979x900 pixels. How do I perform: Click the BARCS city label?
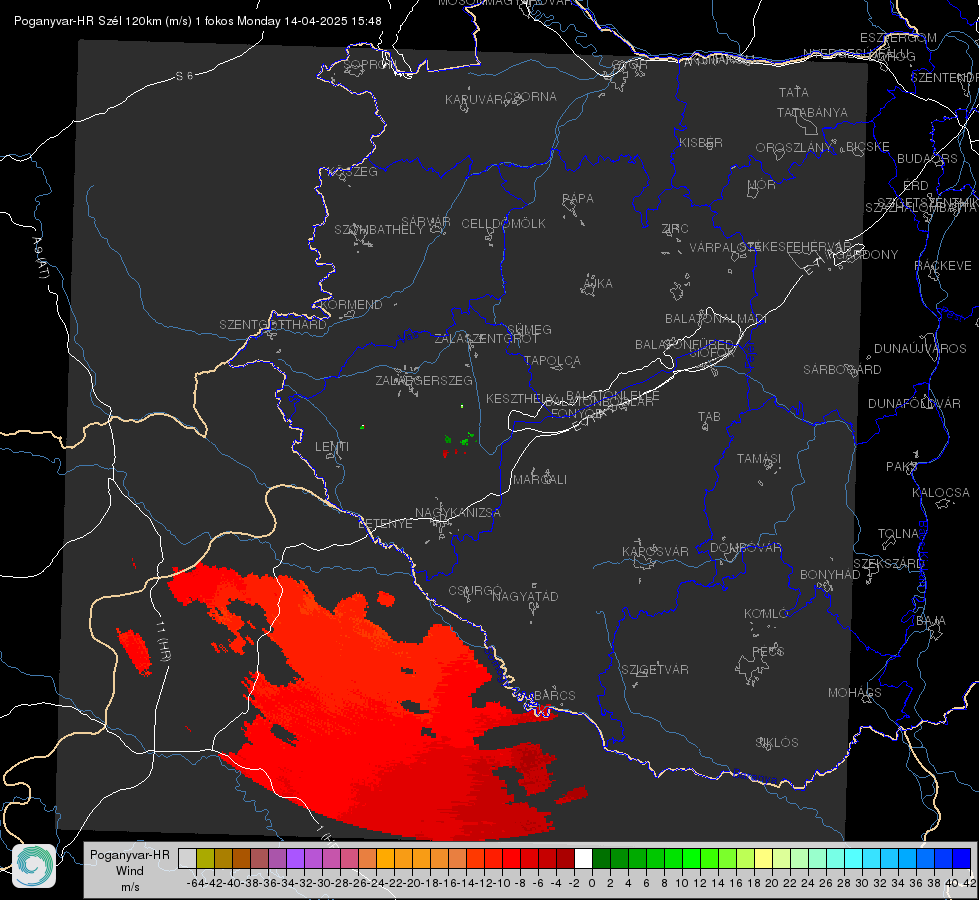(x=555, y=696)
